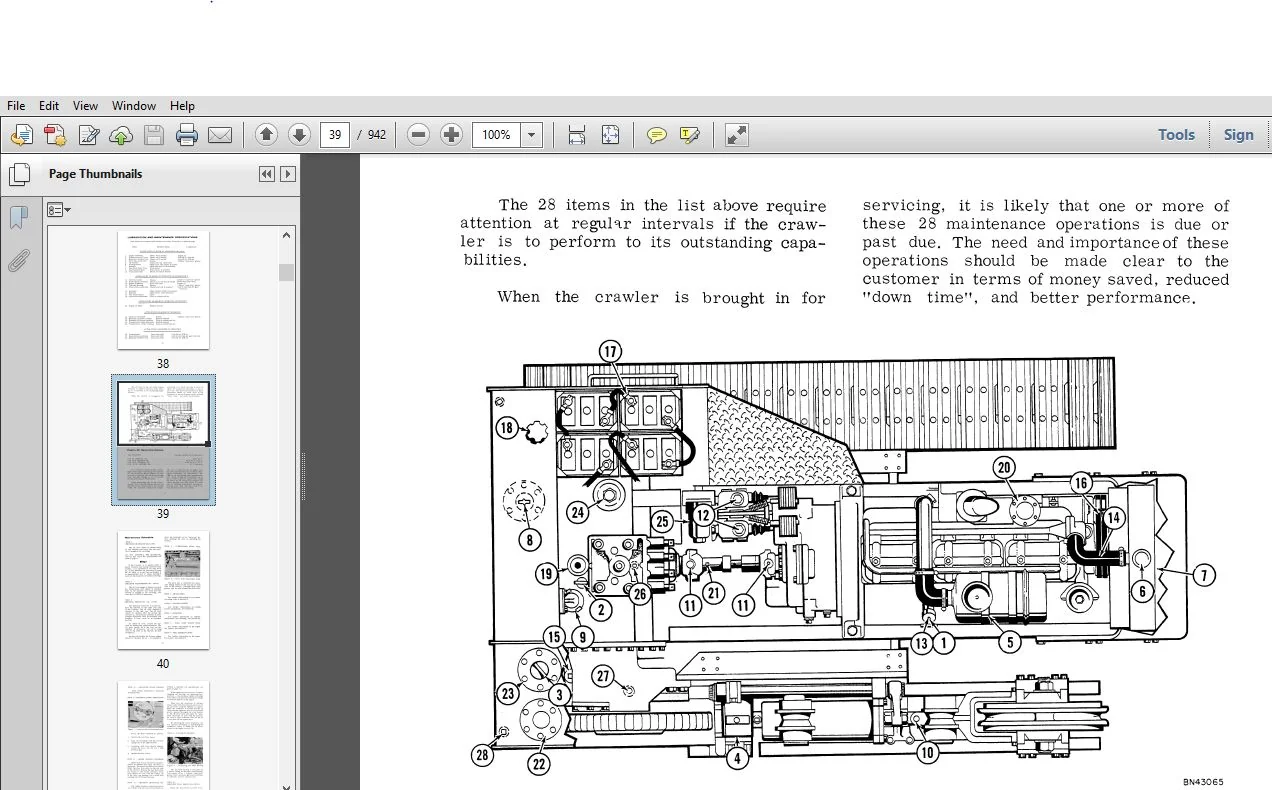Viewport: 1272px width, 790px height.
Task: Open the Sign pane
Action: [x=1238, y=135]
